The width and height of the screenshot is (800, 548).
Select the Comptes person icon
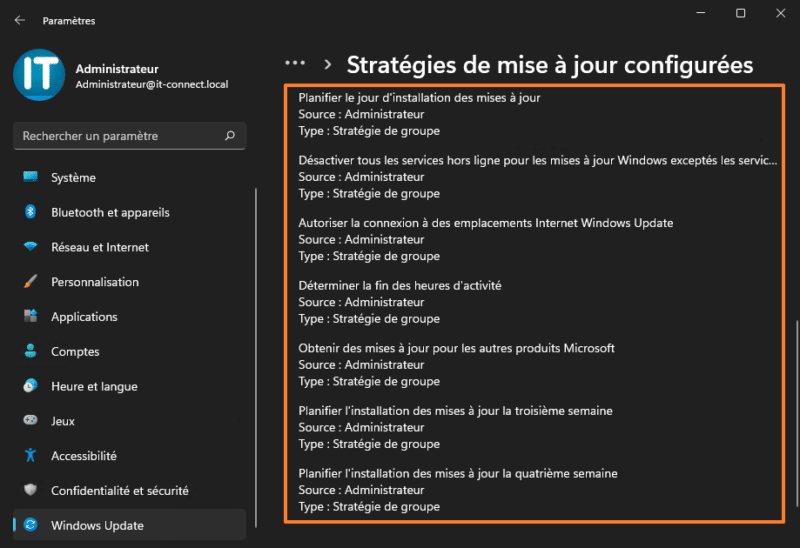click(x=31, y=351)
